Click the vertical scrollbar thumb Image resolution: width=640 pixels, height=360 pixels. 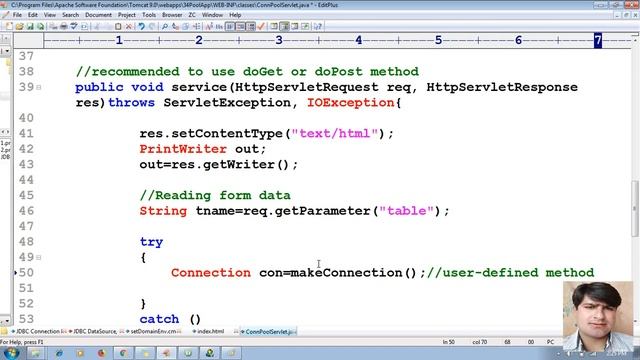(635, 208)
